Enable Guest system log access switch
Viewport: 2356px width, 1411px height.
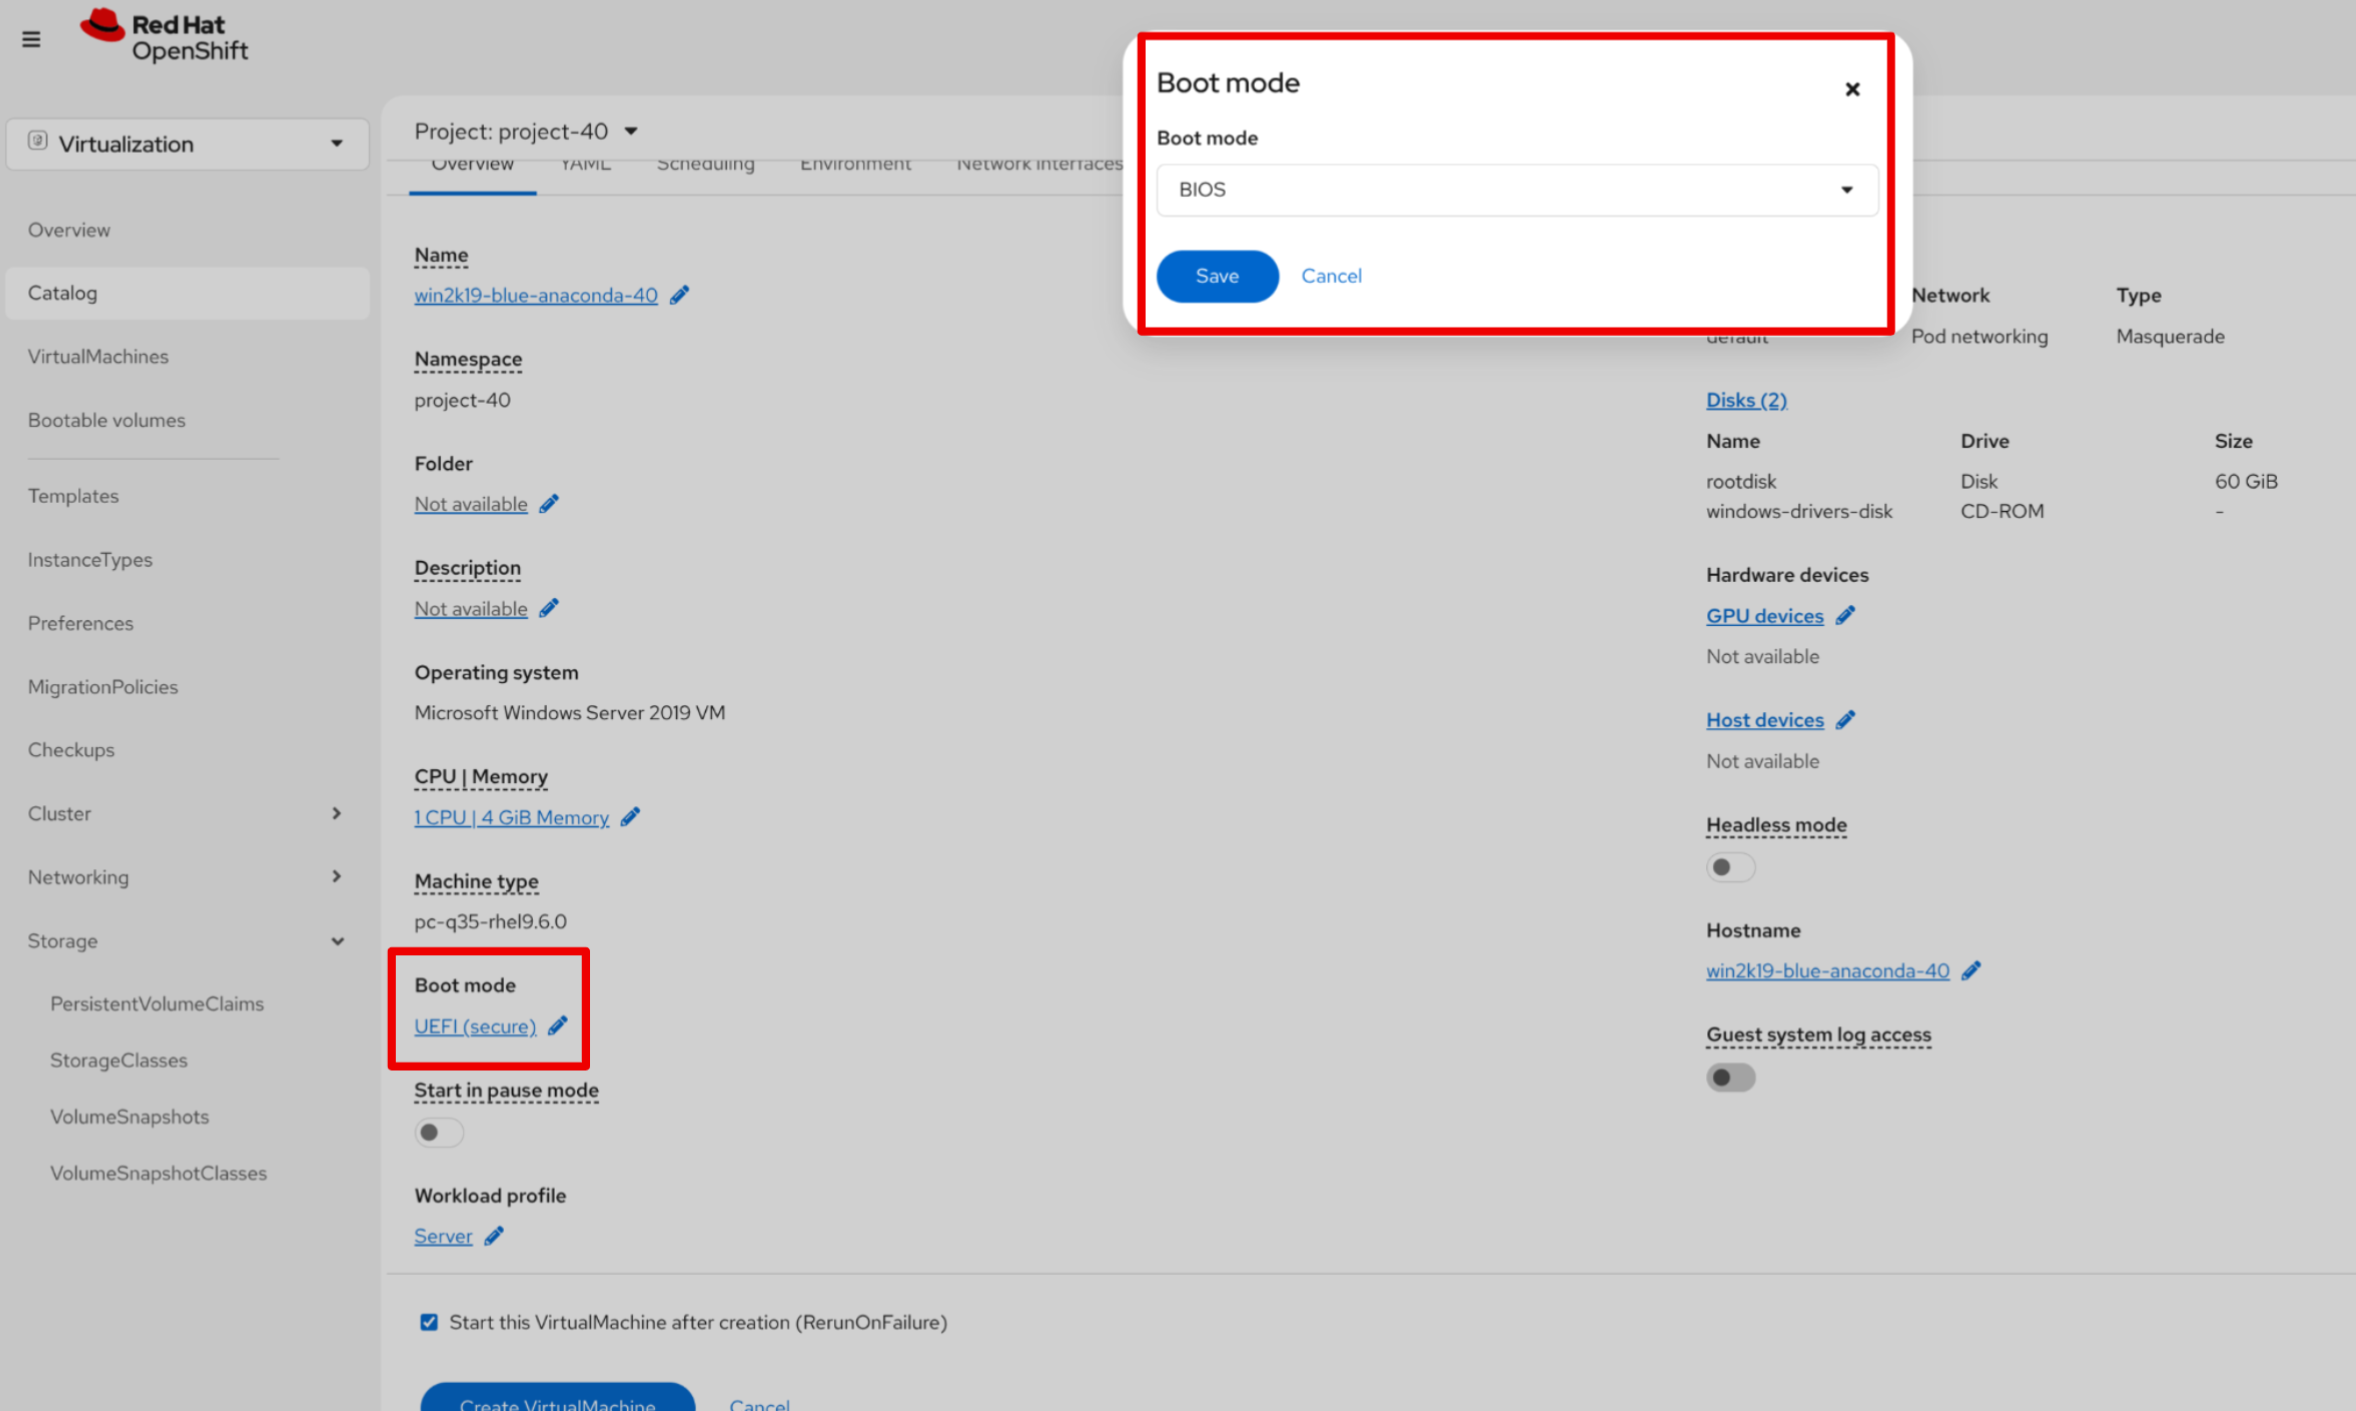click(x=1730, y=1077)
